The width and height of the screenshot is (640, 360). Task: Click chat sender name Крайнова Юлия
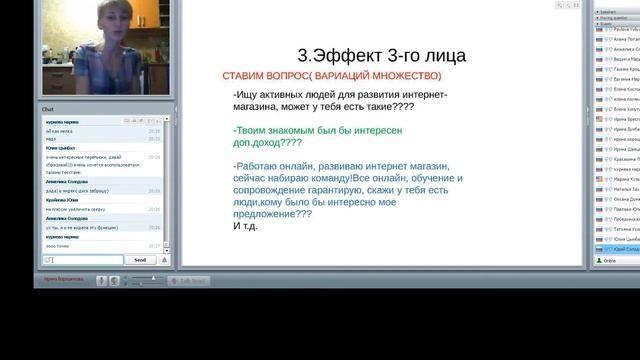62,200
